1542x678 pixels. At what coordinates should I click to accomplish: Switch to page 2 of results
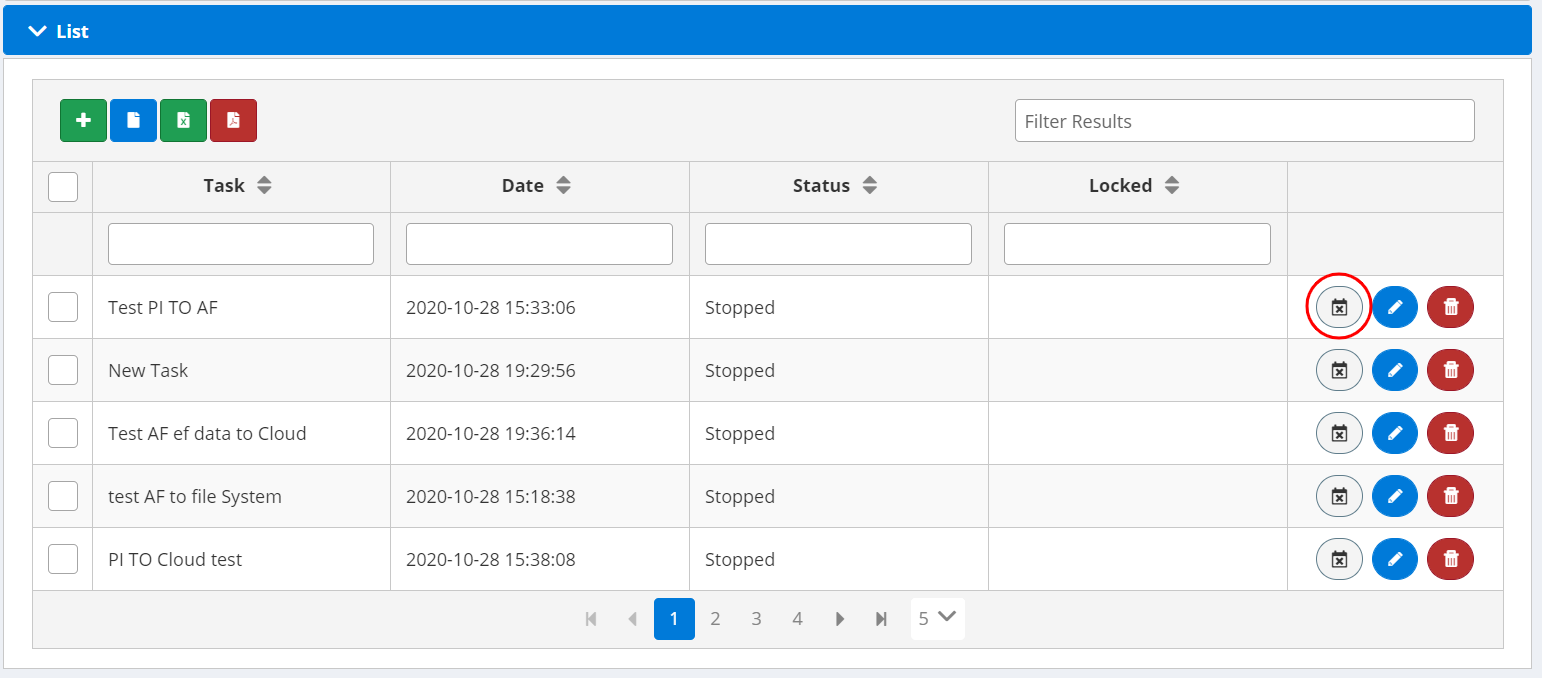715,619
